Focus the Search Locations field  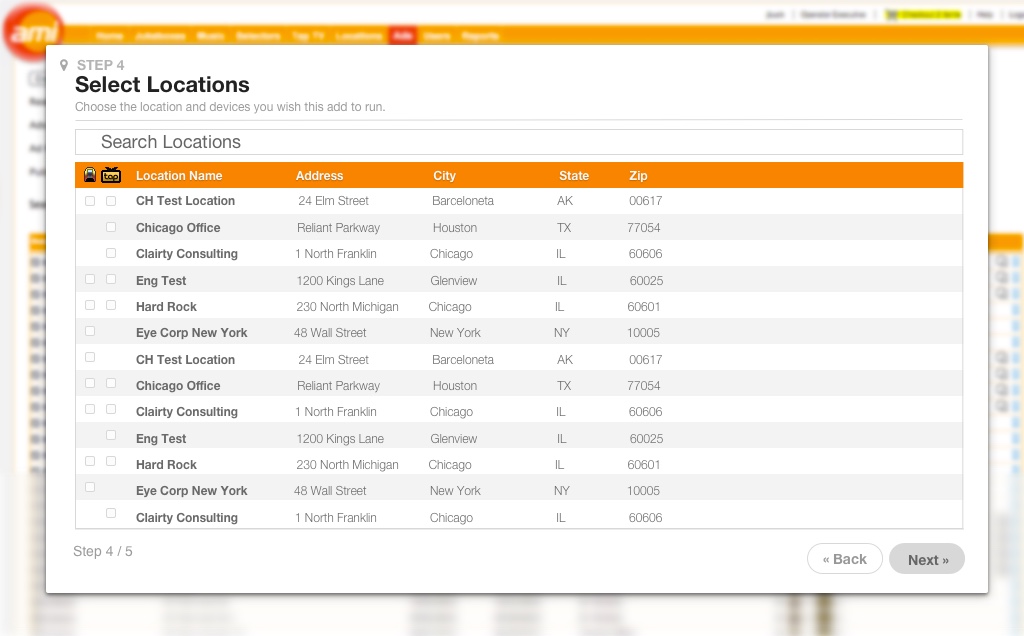[x=518, y=142]
